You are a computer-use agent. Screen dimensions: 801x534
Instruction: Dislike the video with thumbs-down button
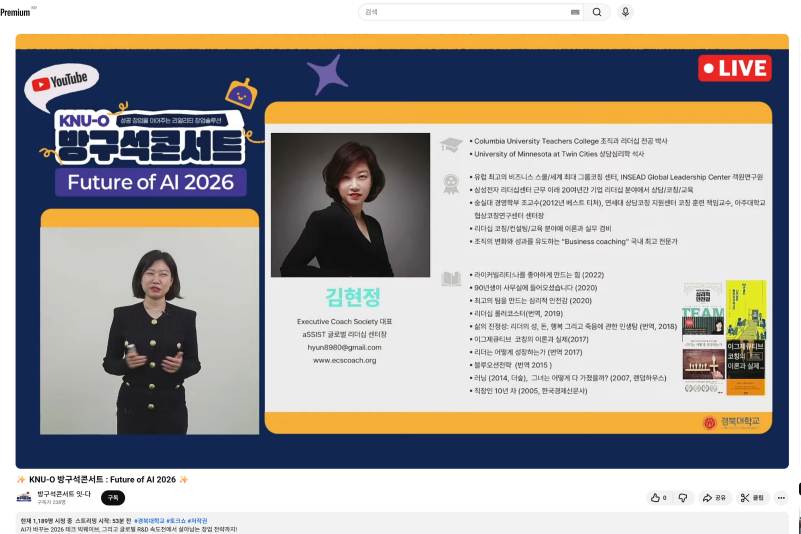682,498
